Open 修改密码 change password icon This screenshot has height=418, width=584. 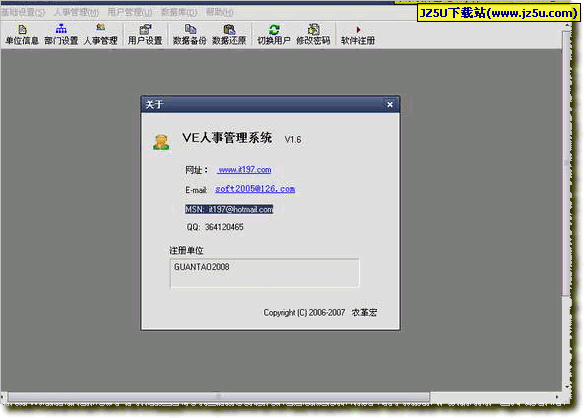[x=313, y=35]
